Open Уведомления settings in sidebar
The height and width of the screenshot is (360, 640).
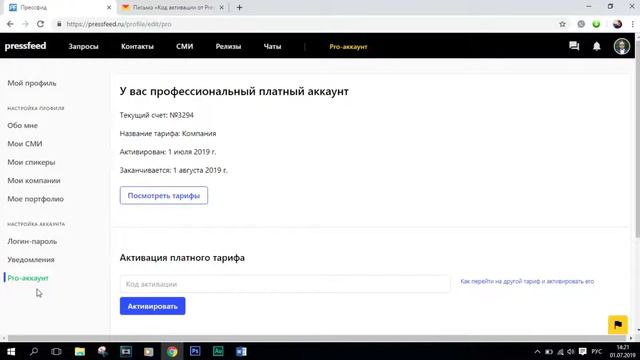pyautogui.click(x=31, y=260)
